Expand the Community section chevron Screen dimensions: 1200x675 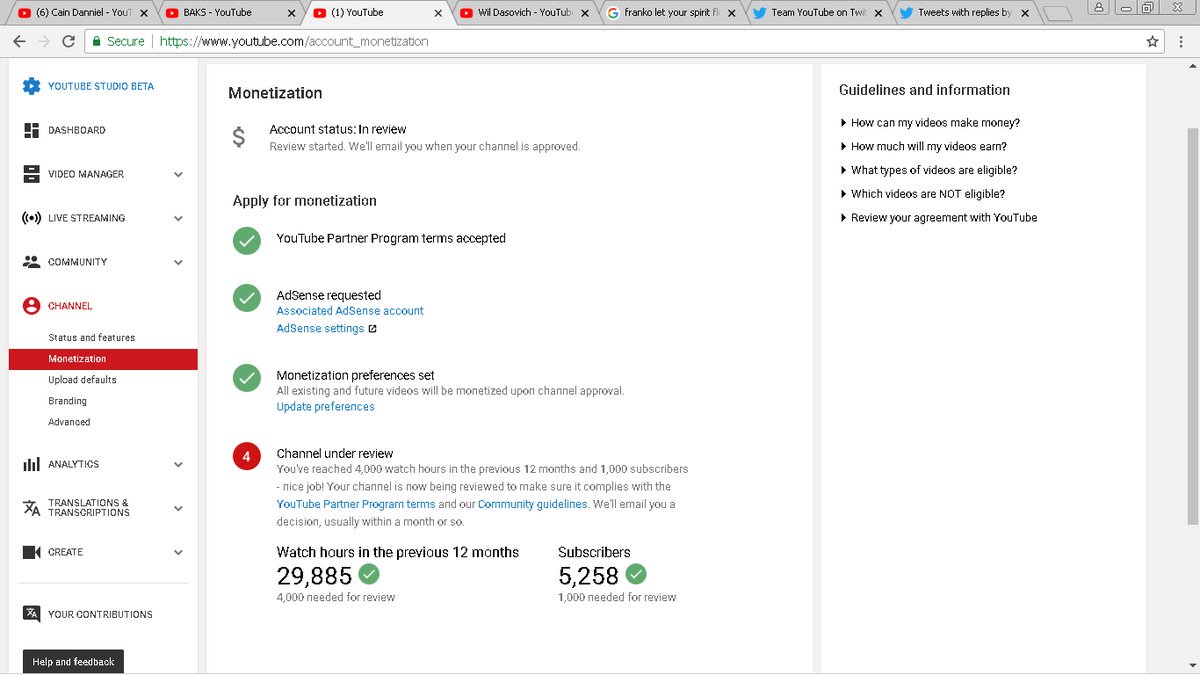[x=178, y=262]
